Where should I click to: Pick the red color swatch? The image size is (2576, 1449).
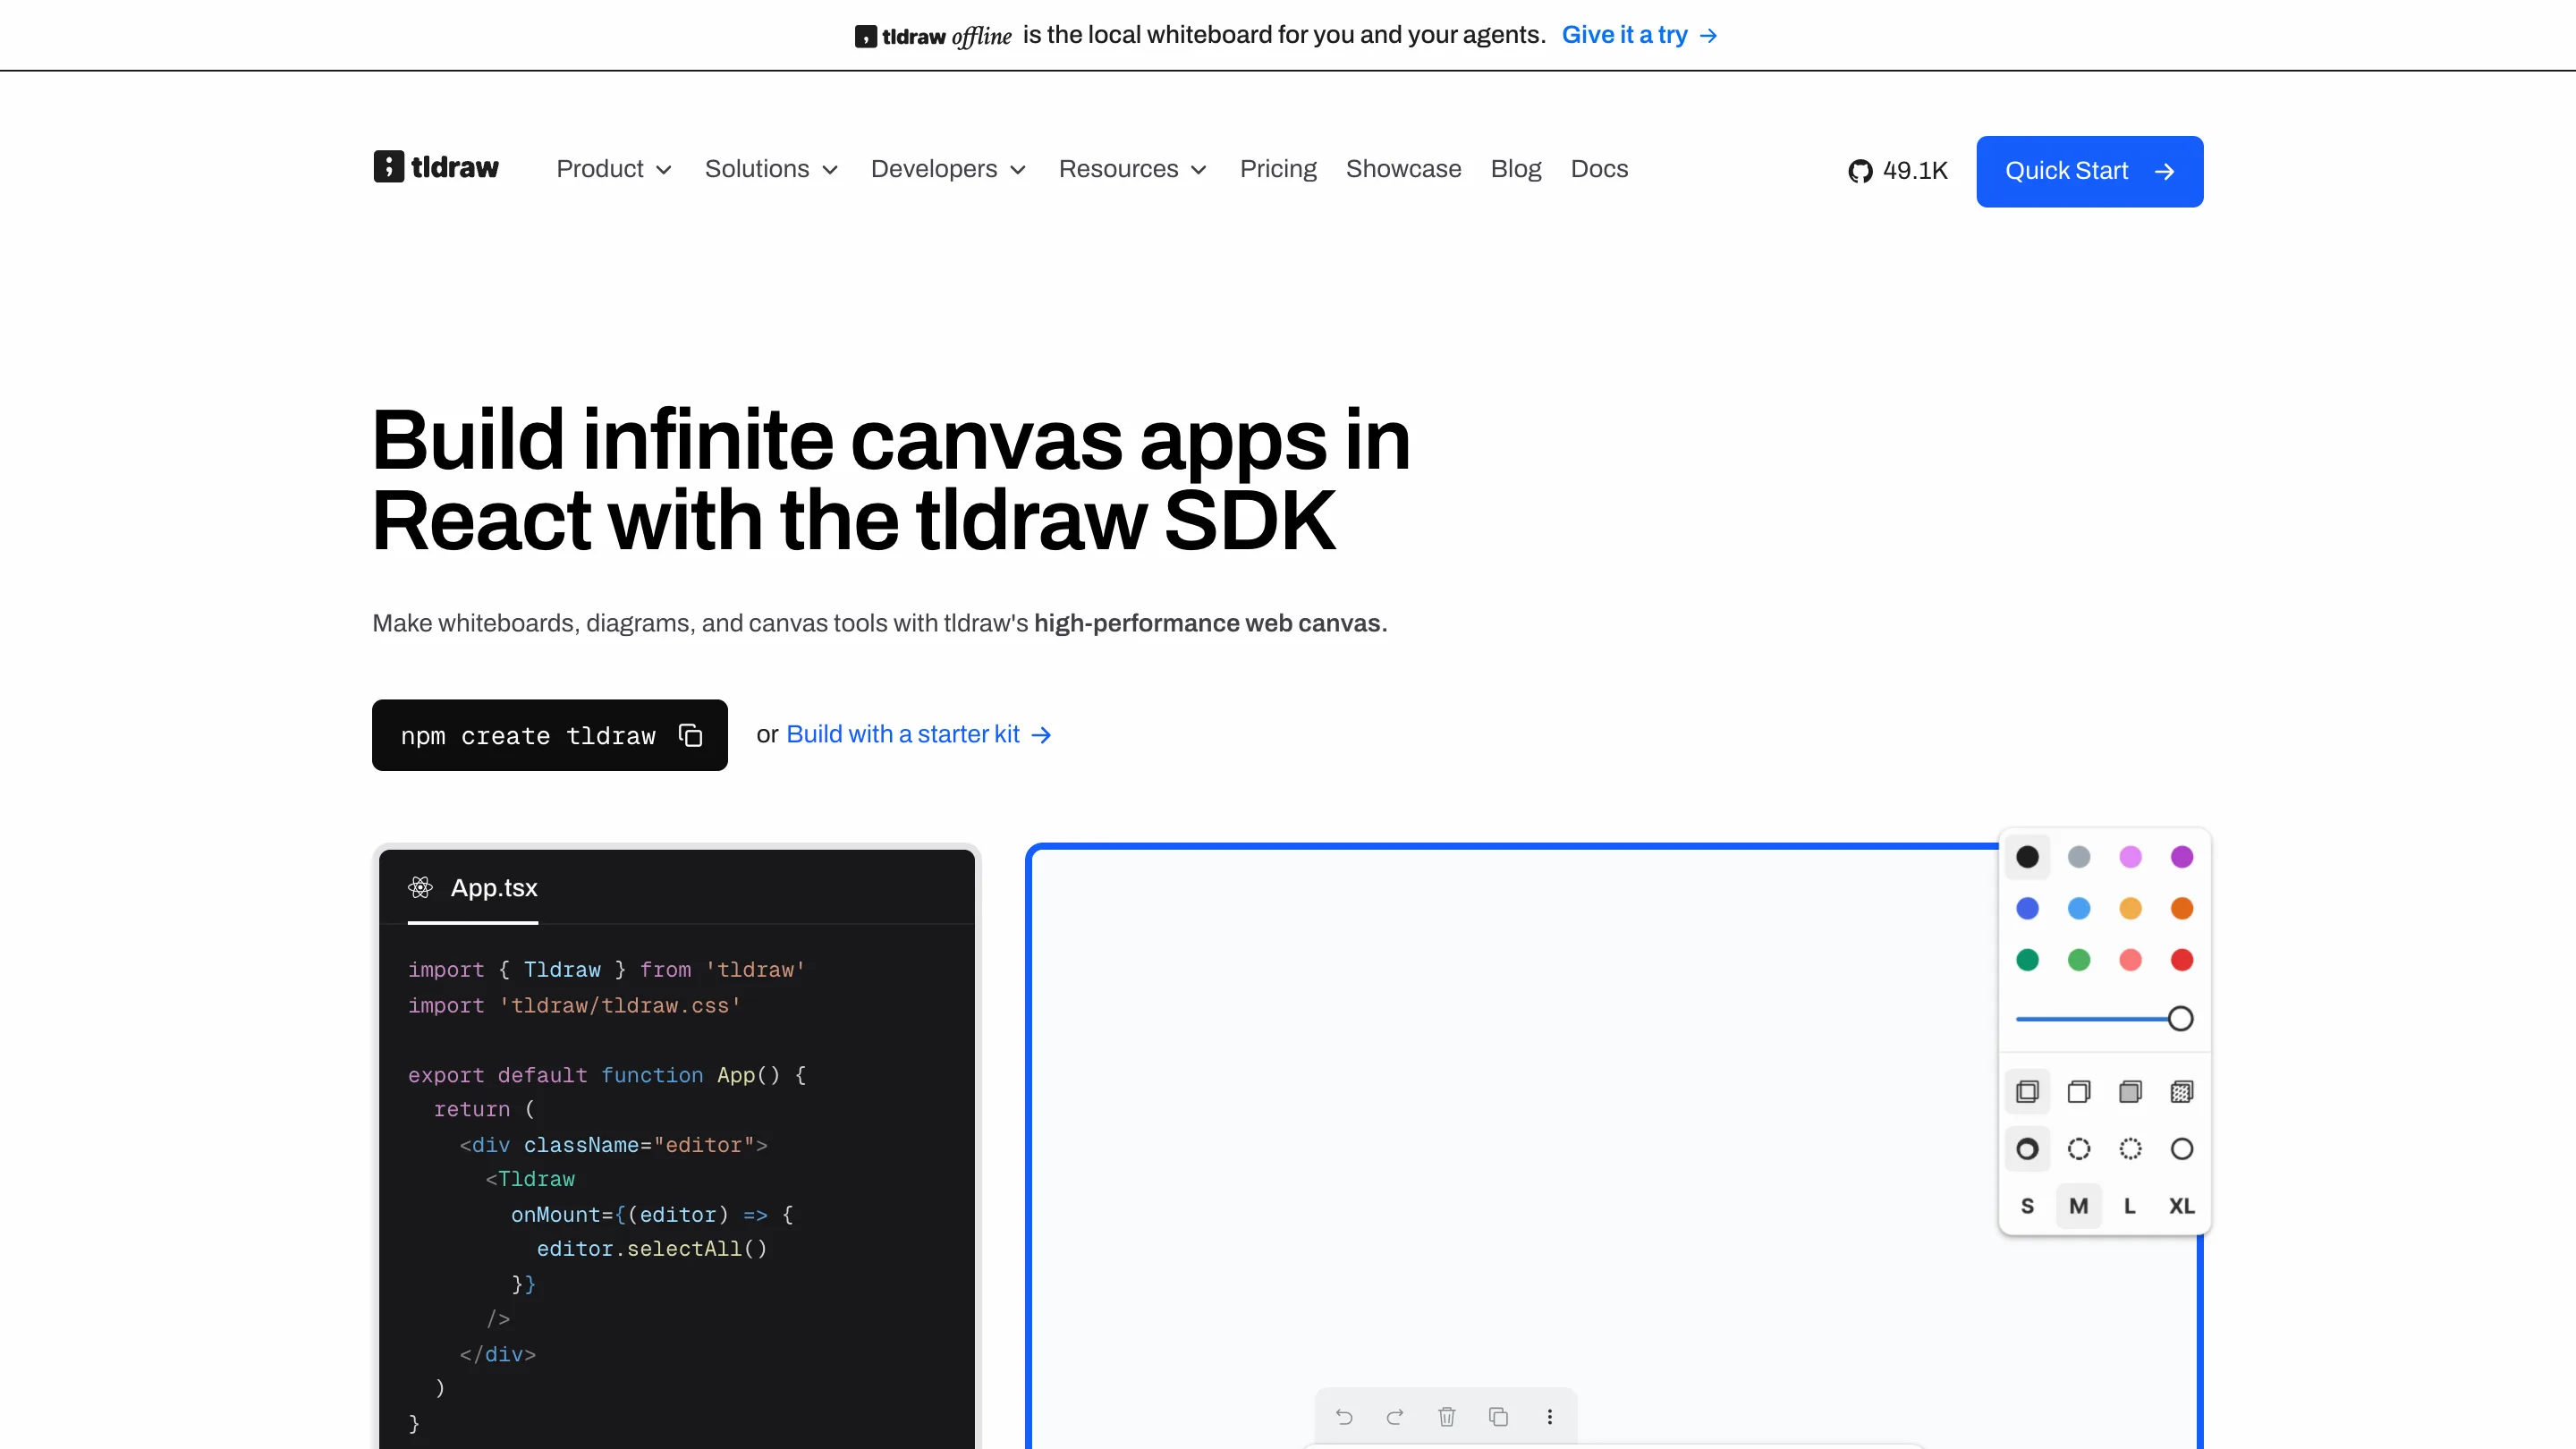point(2182,960)
